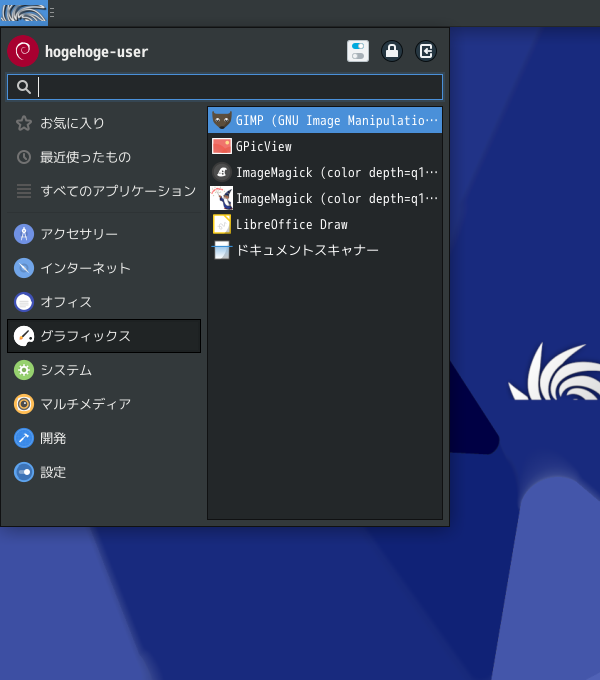Open the 設定 settings category
This screenshot has height=680, width=600.
click(x=104, y=472)
